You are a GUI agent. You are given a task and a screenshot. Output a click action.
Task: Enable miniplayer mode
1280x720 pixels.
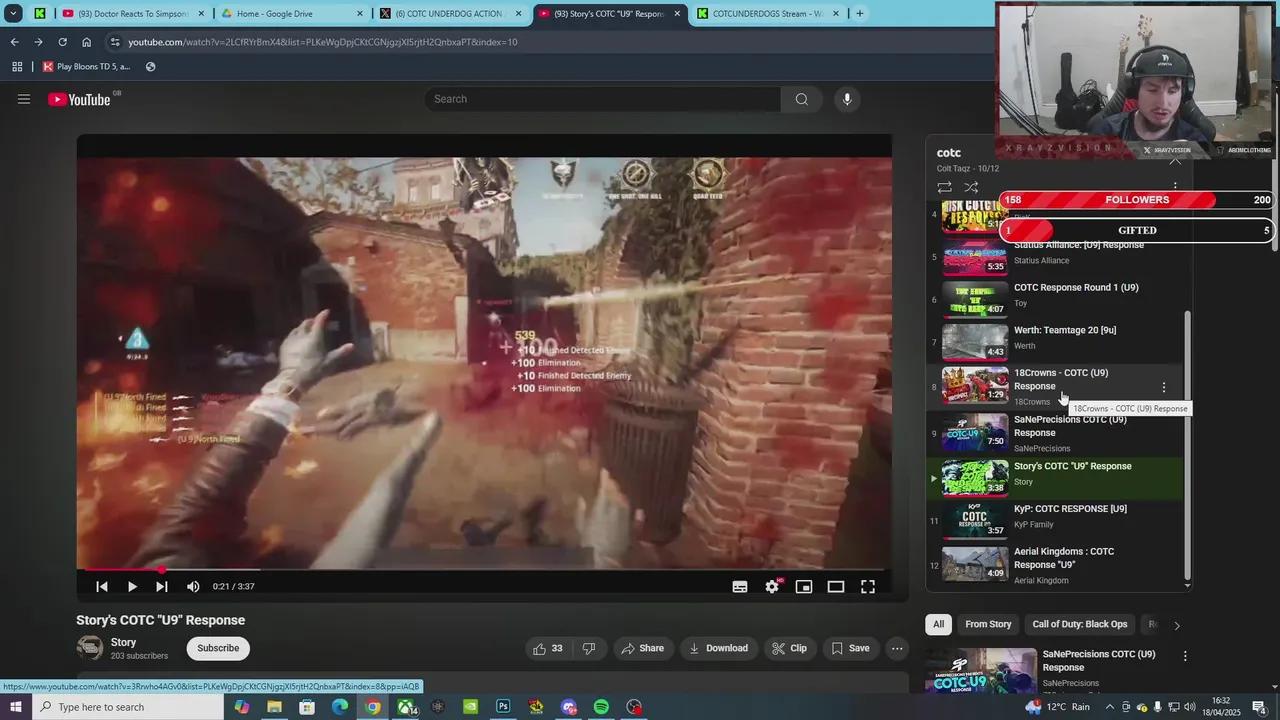click(804, 587)
